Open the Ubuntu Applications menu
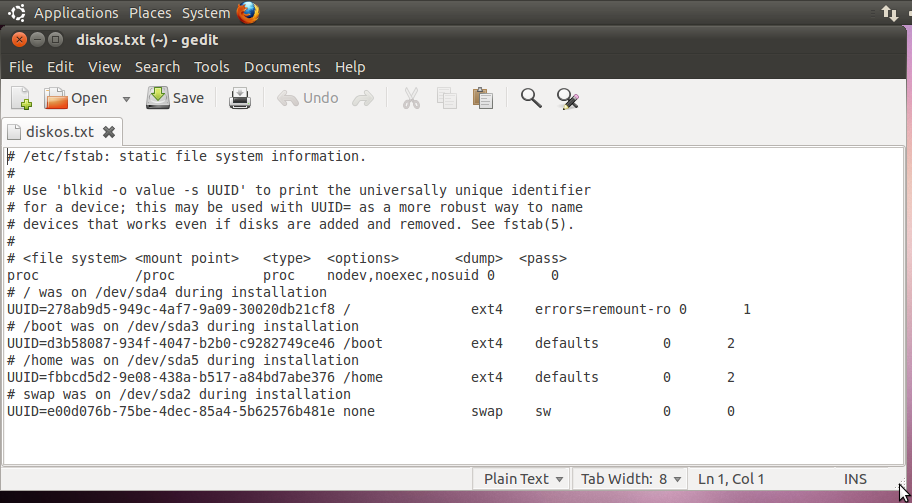 coord(76,13)
